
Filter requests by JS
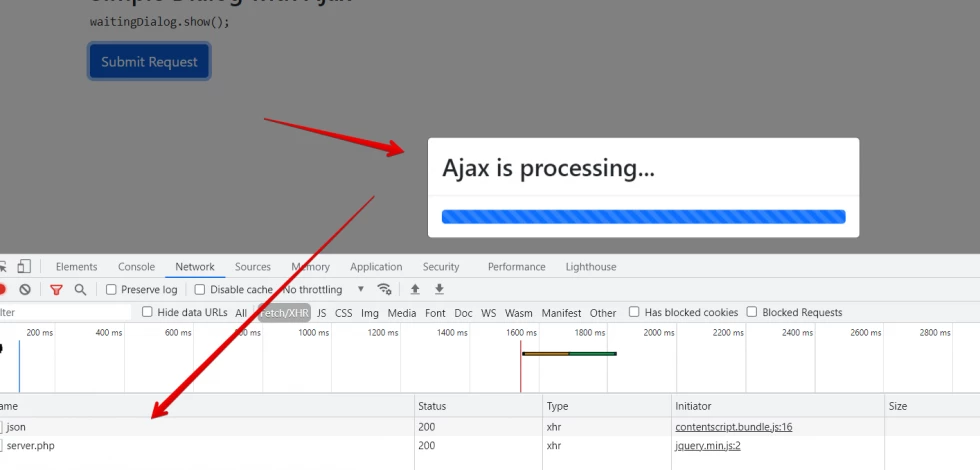point(321,312)
